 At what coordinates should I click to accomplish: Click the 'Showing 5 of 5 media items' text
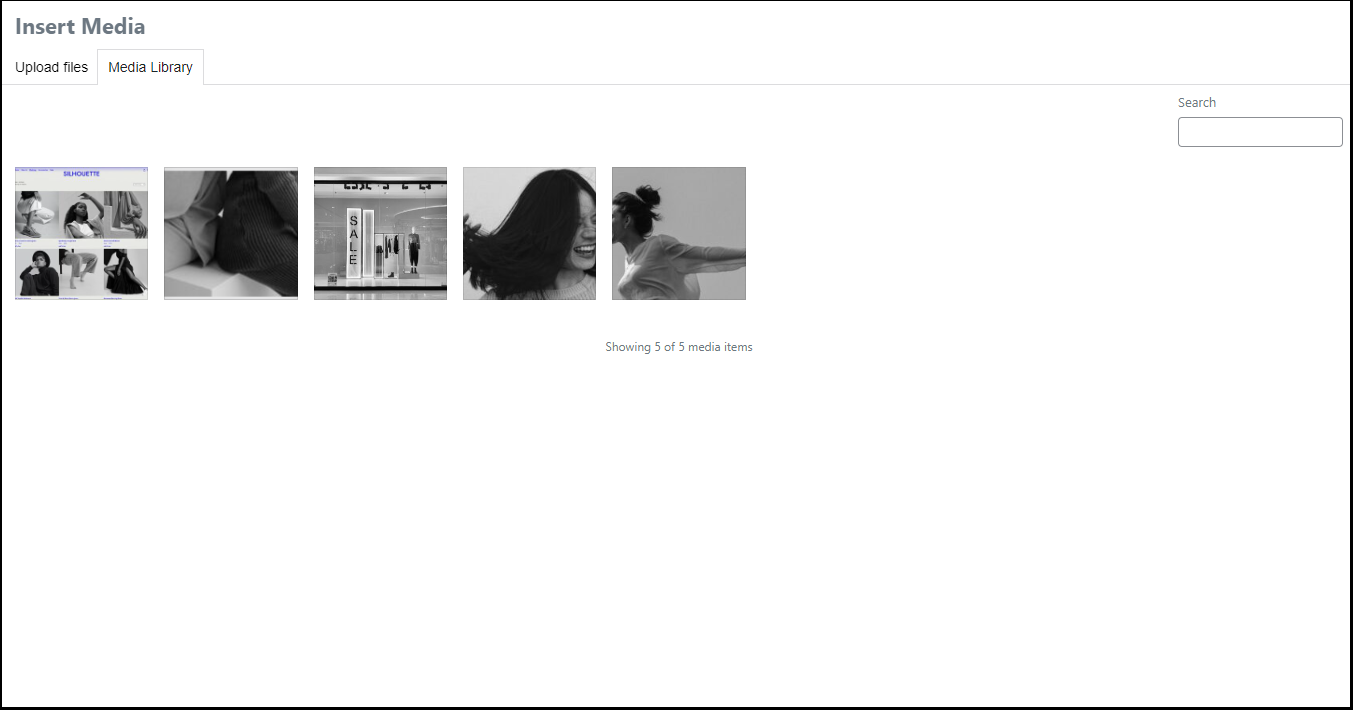[678, 347]
